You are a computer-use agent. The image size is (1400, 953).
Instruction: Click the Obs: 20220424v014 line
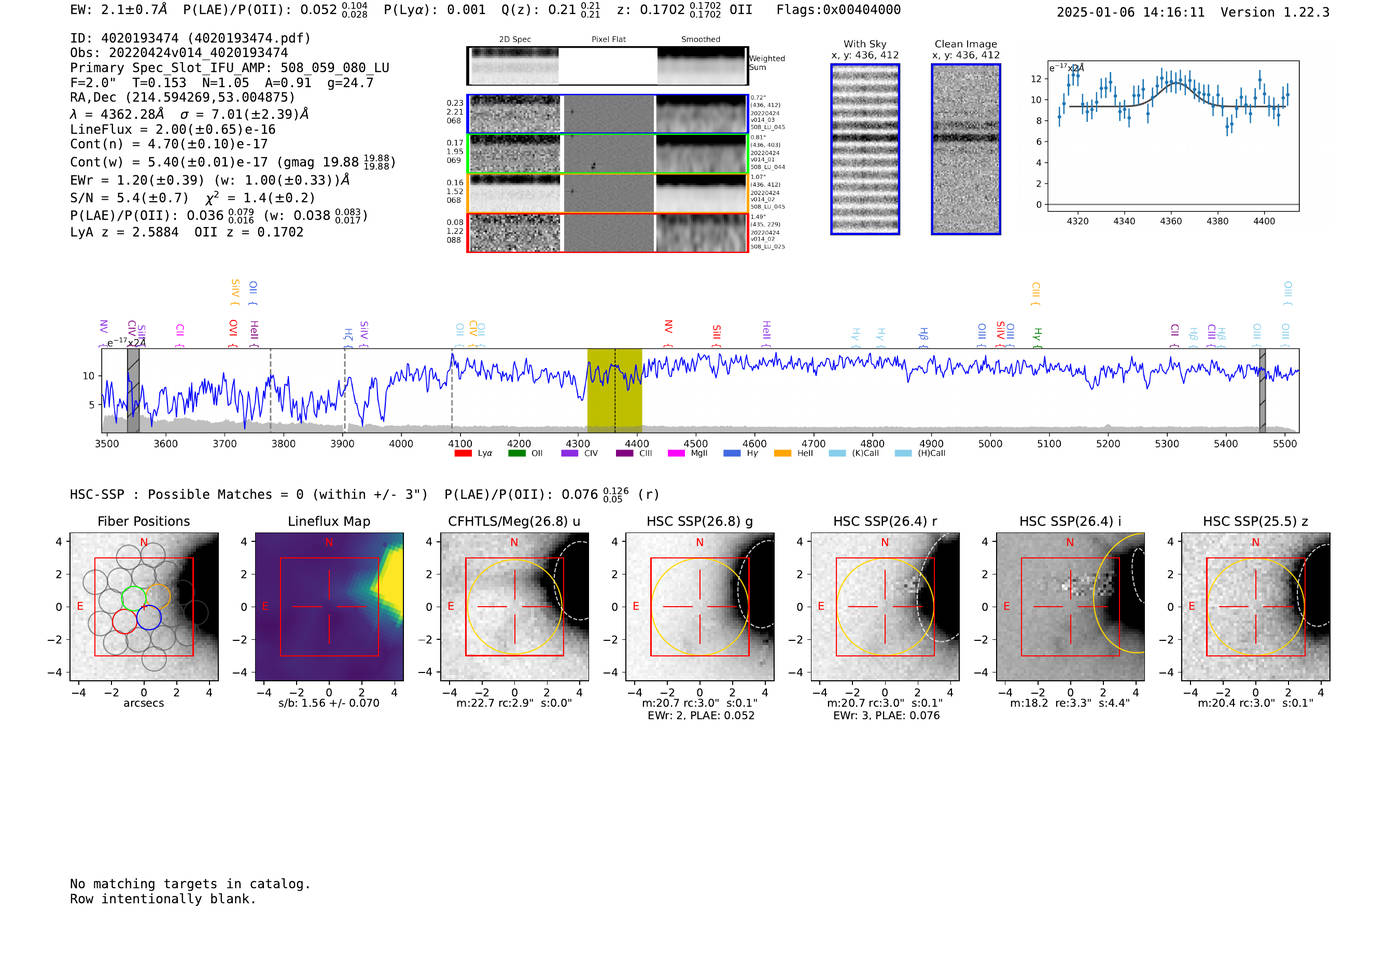pos(179,53)
